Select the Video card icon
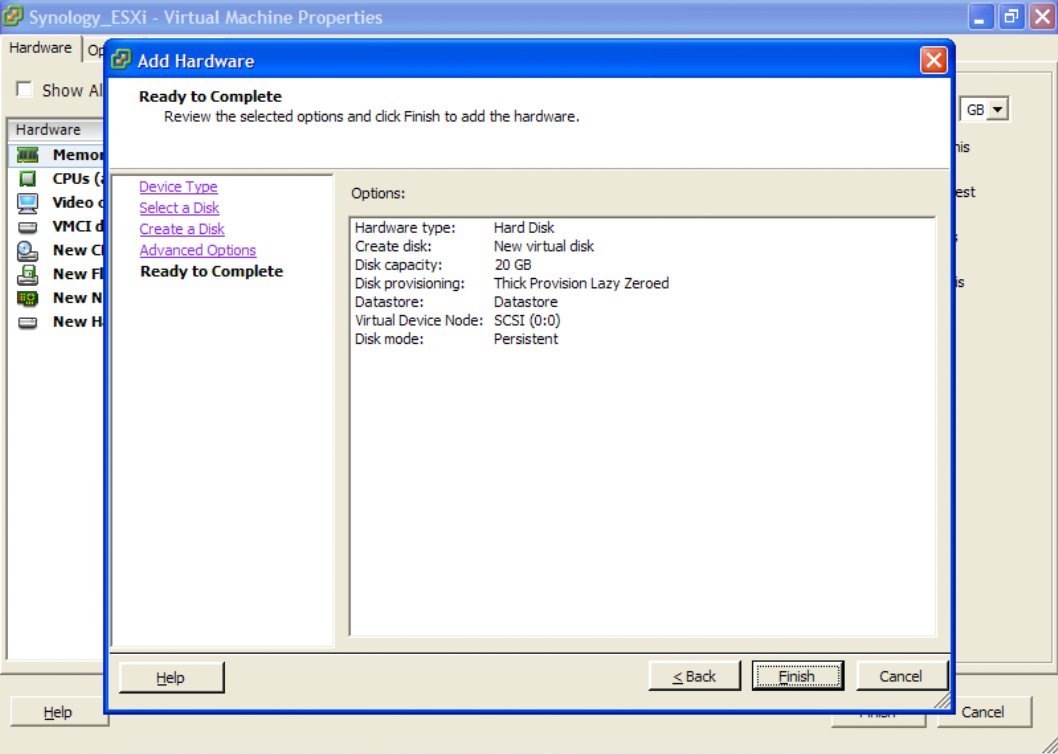Viewport: 1058px width, 754px height. 28,202
